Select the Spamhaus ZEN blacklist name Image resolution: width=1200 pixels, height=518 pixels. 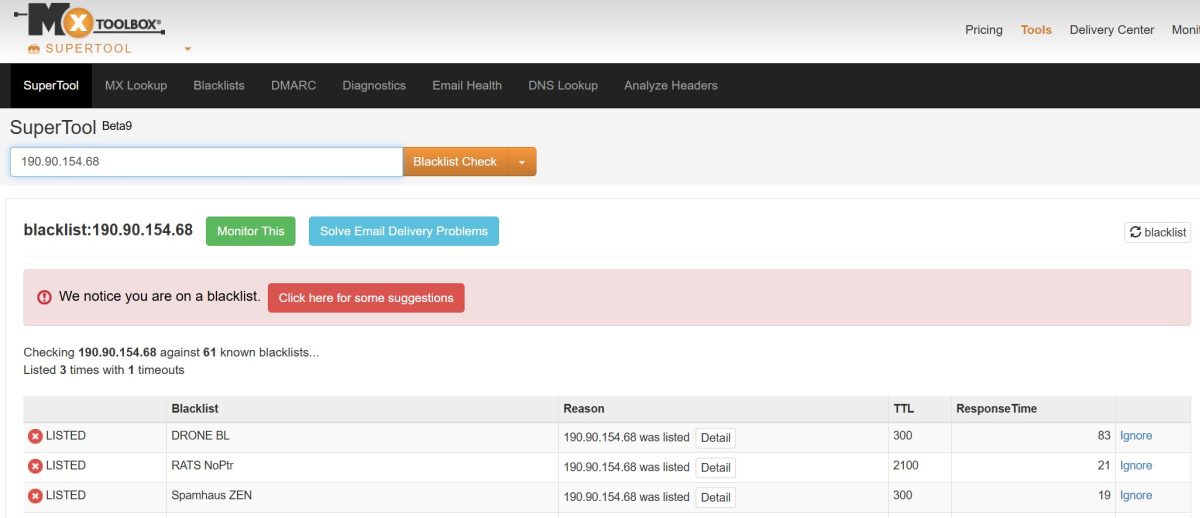tap(213, 496)
